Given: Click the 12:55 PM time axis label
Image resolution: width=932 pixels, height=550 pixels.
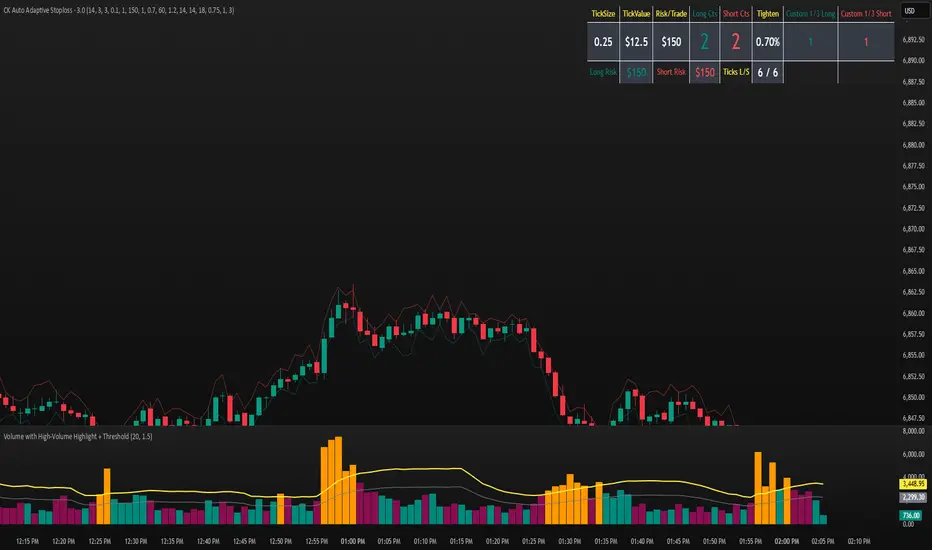Looking at the screenshot, I should click(317, 542).
